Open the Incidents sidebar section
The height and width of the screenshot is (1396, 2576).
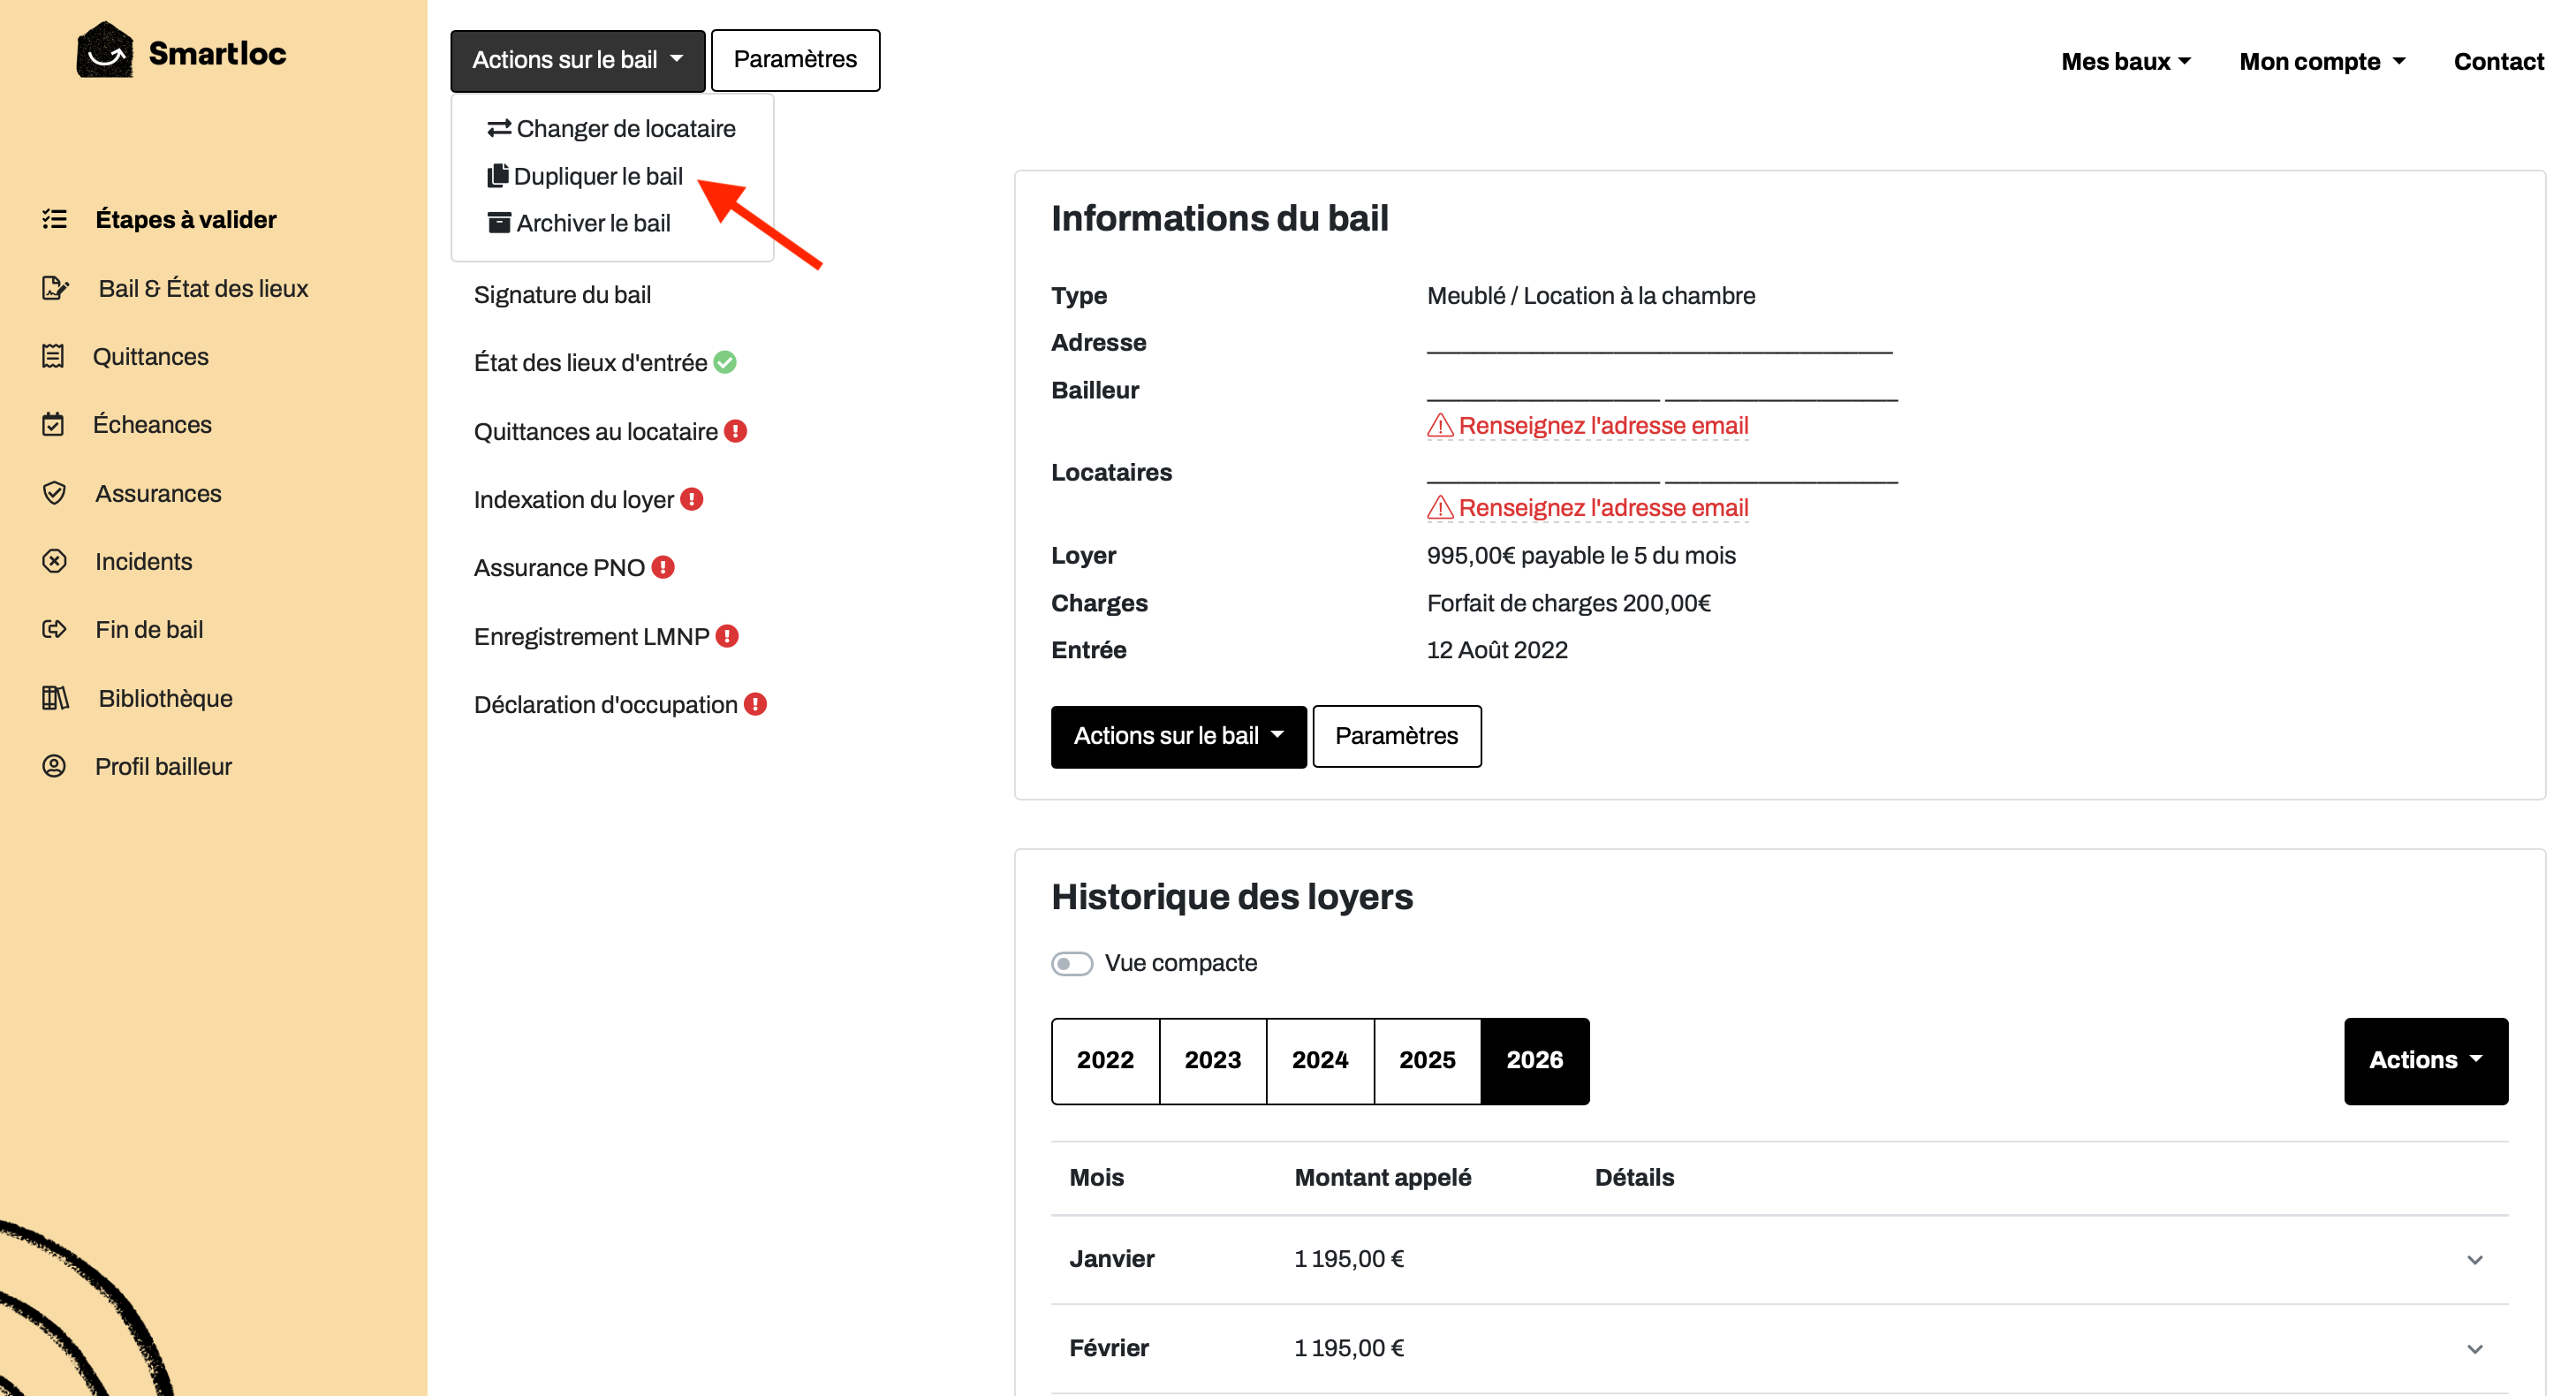point(143,561)
